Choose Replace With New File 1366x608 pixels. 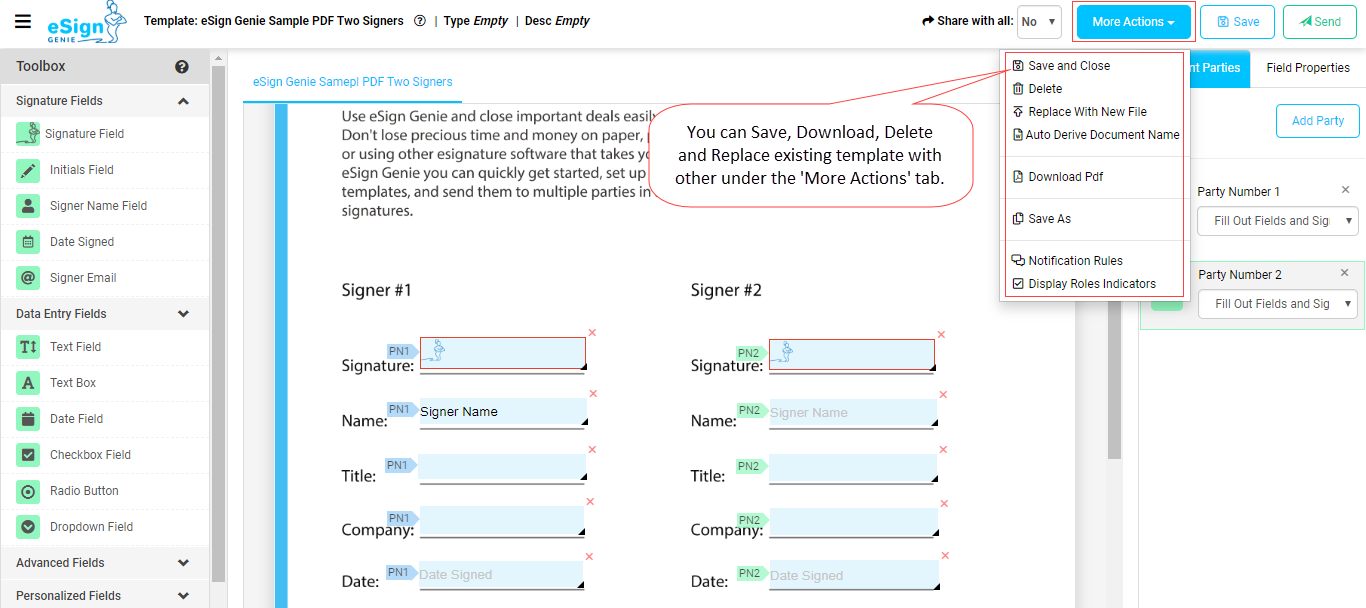1079,112
